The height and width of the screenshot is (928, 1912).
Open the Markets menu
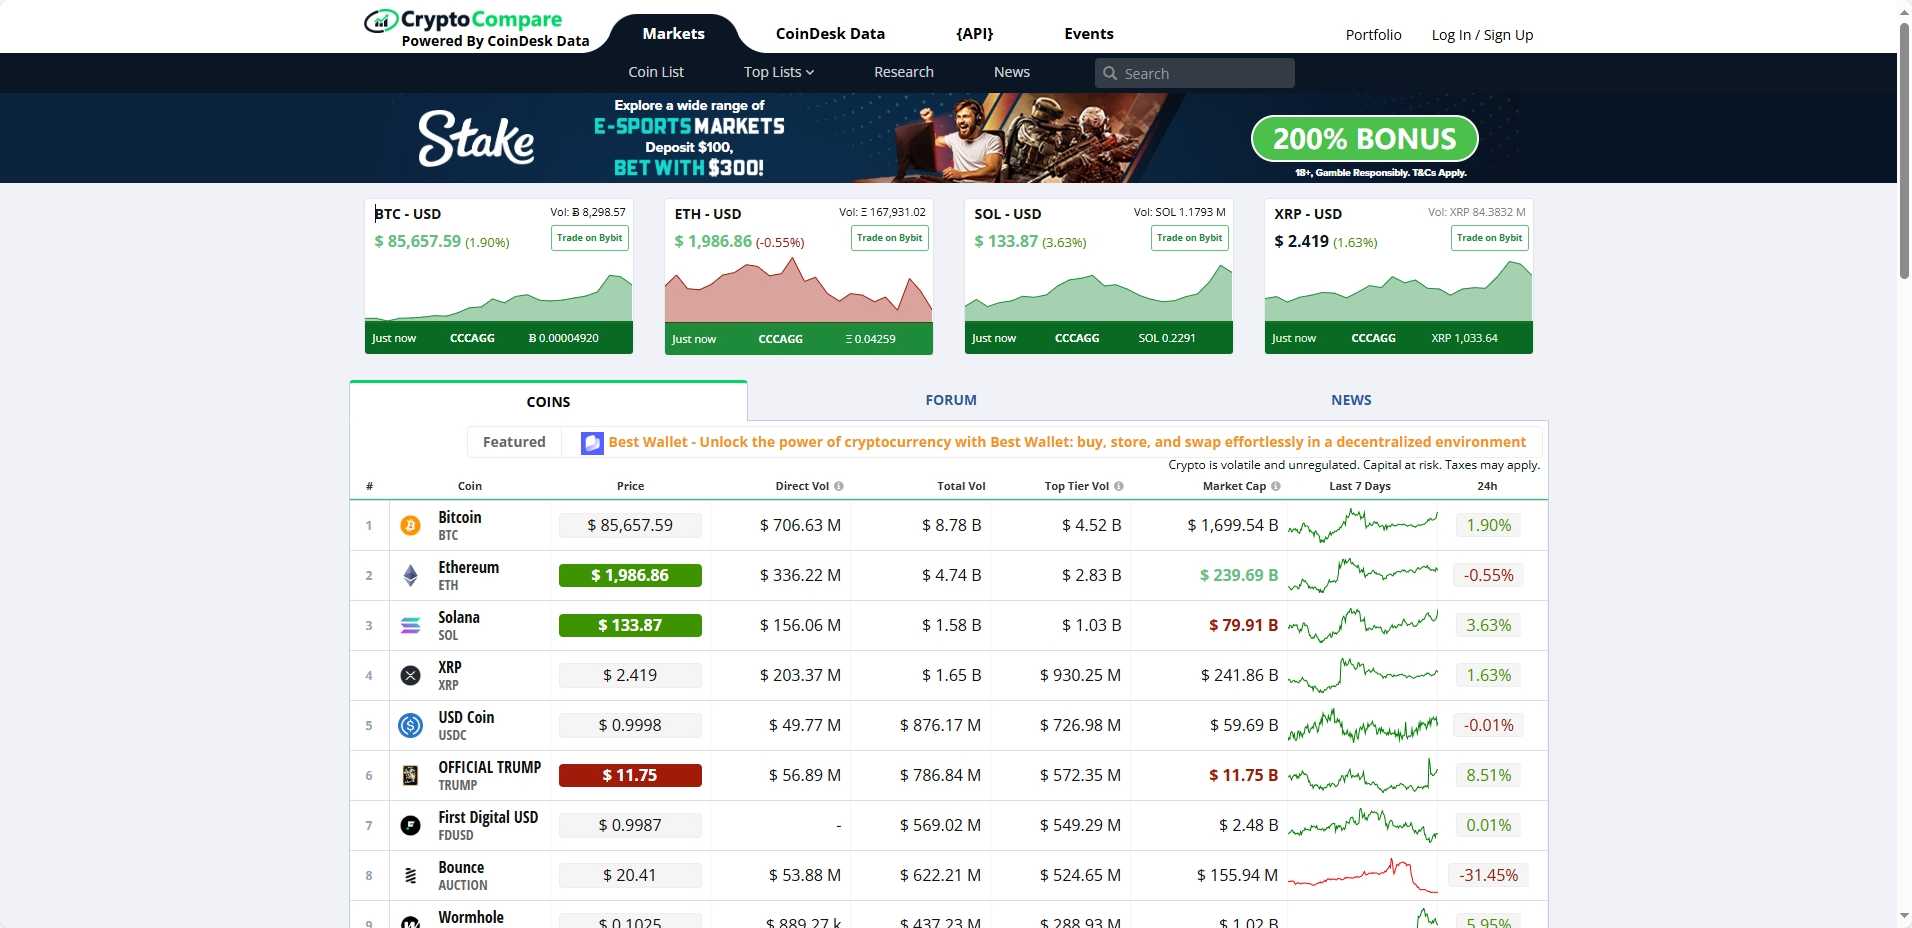(x=674, y=33)
